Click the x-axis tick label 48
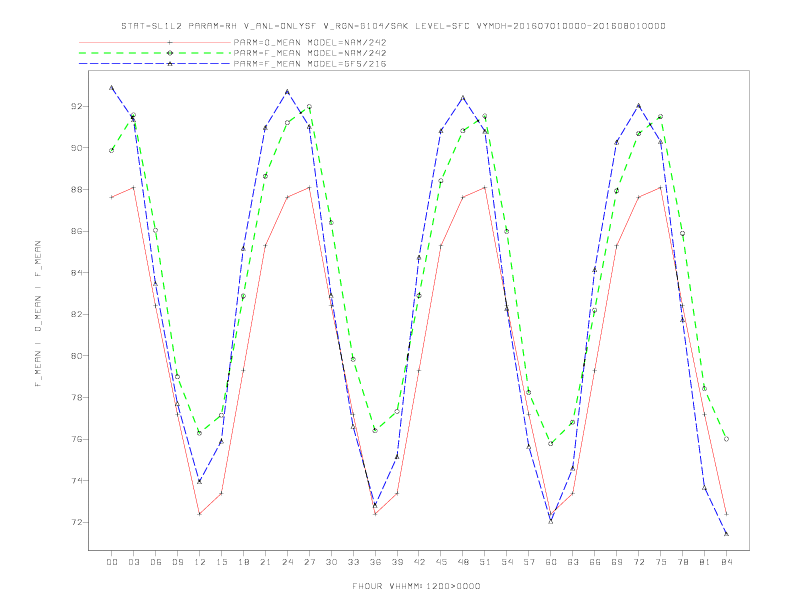Viewport: 792px width, 612px height. [463, 562]
